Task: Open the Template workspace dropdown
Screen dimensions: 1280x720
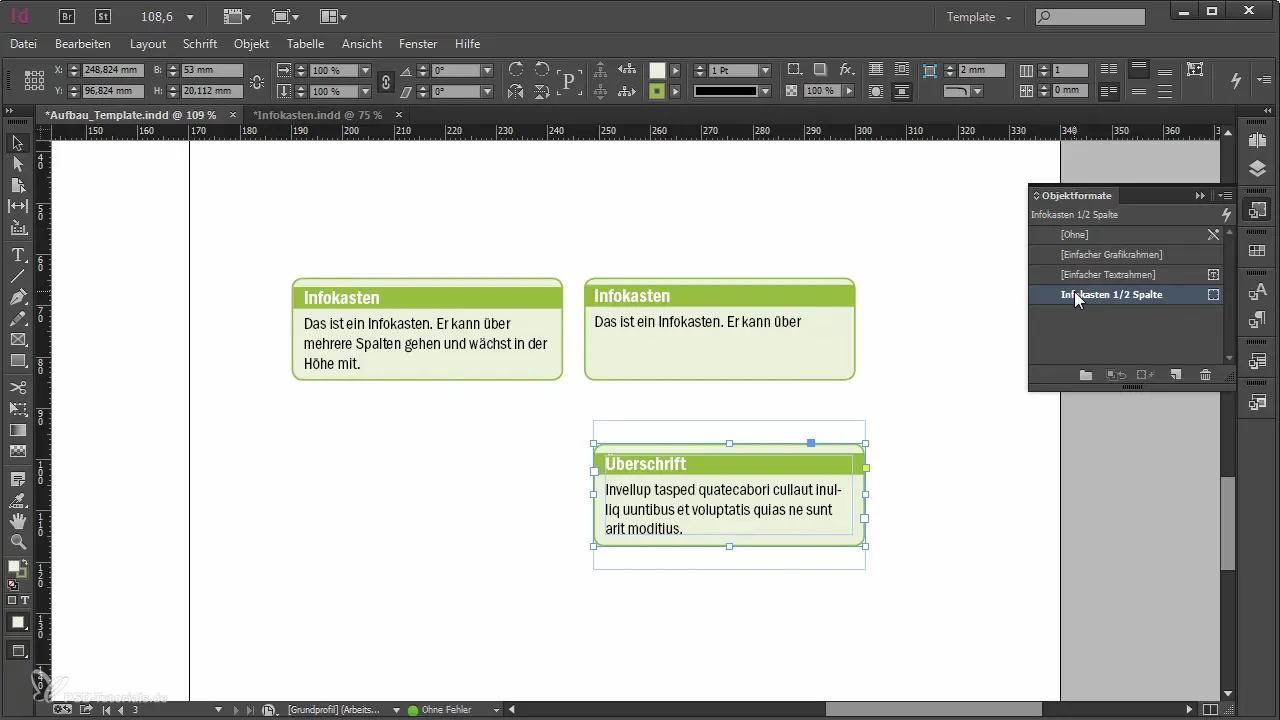Action: coord(979,17)
